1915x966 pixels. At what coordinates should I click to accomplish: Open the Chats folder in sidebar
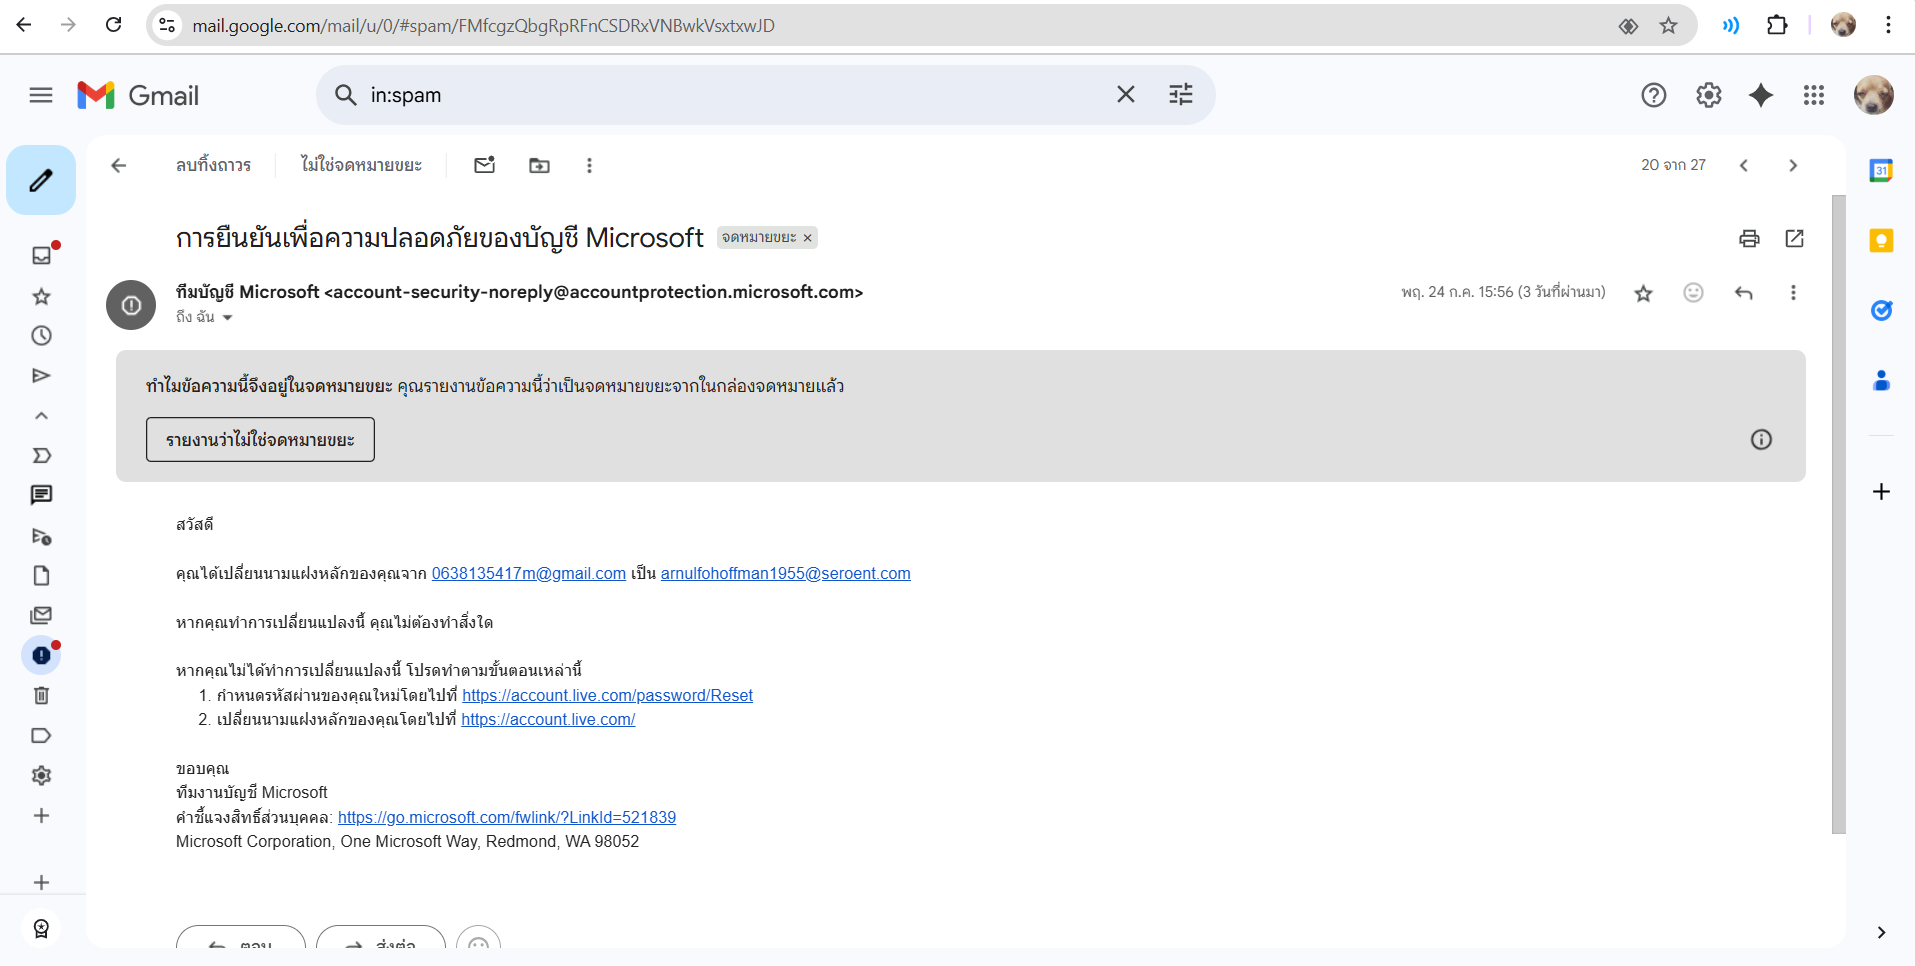(41, 495)
